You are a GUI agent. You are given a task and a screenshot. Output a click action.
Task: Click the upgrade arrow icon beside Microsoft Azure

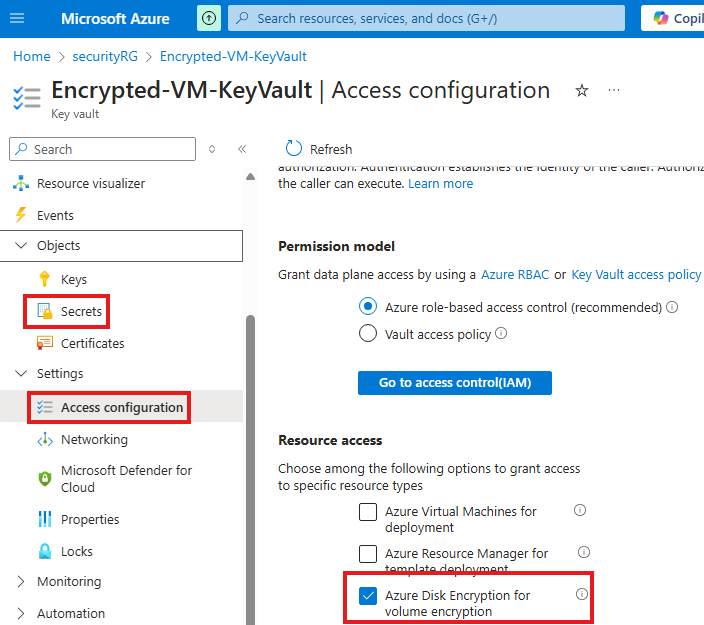(209, 18)
